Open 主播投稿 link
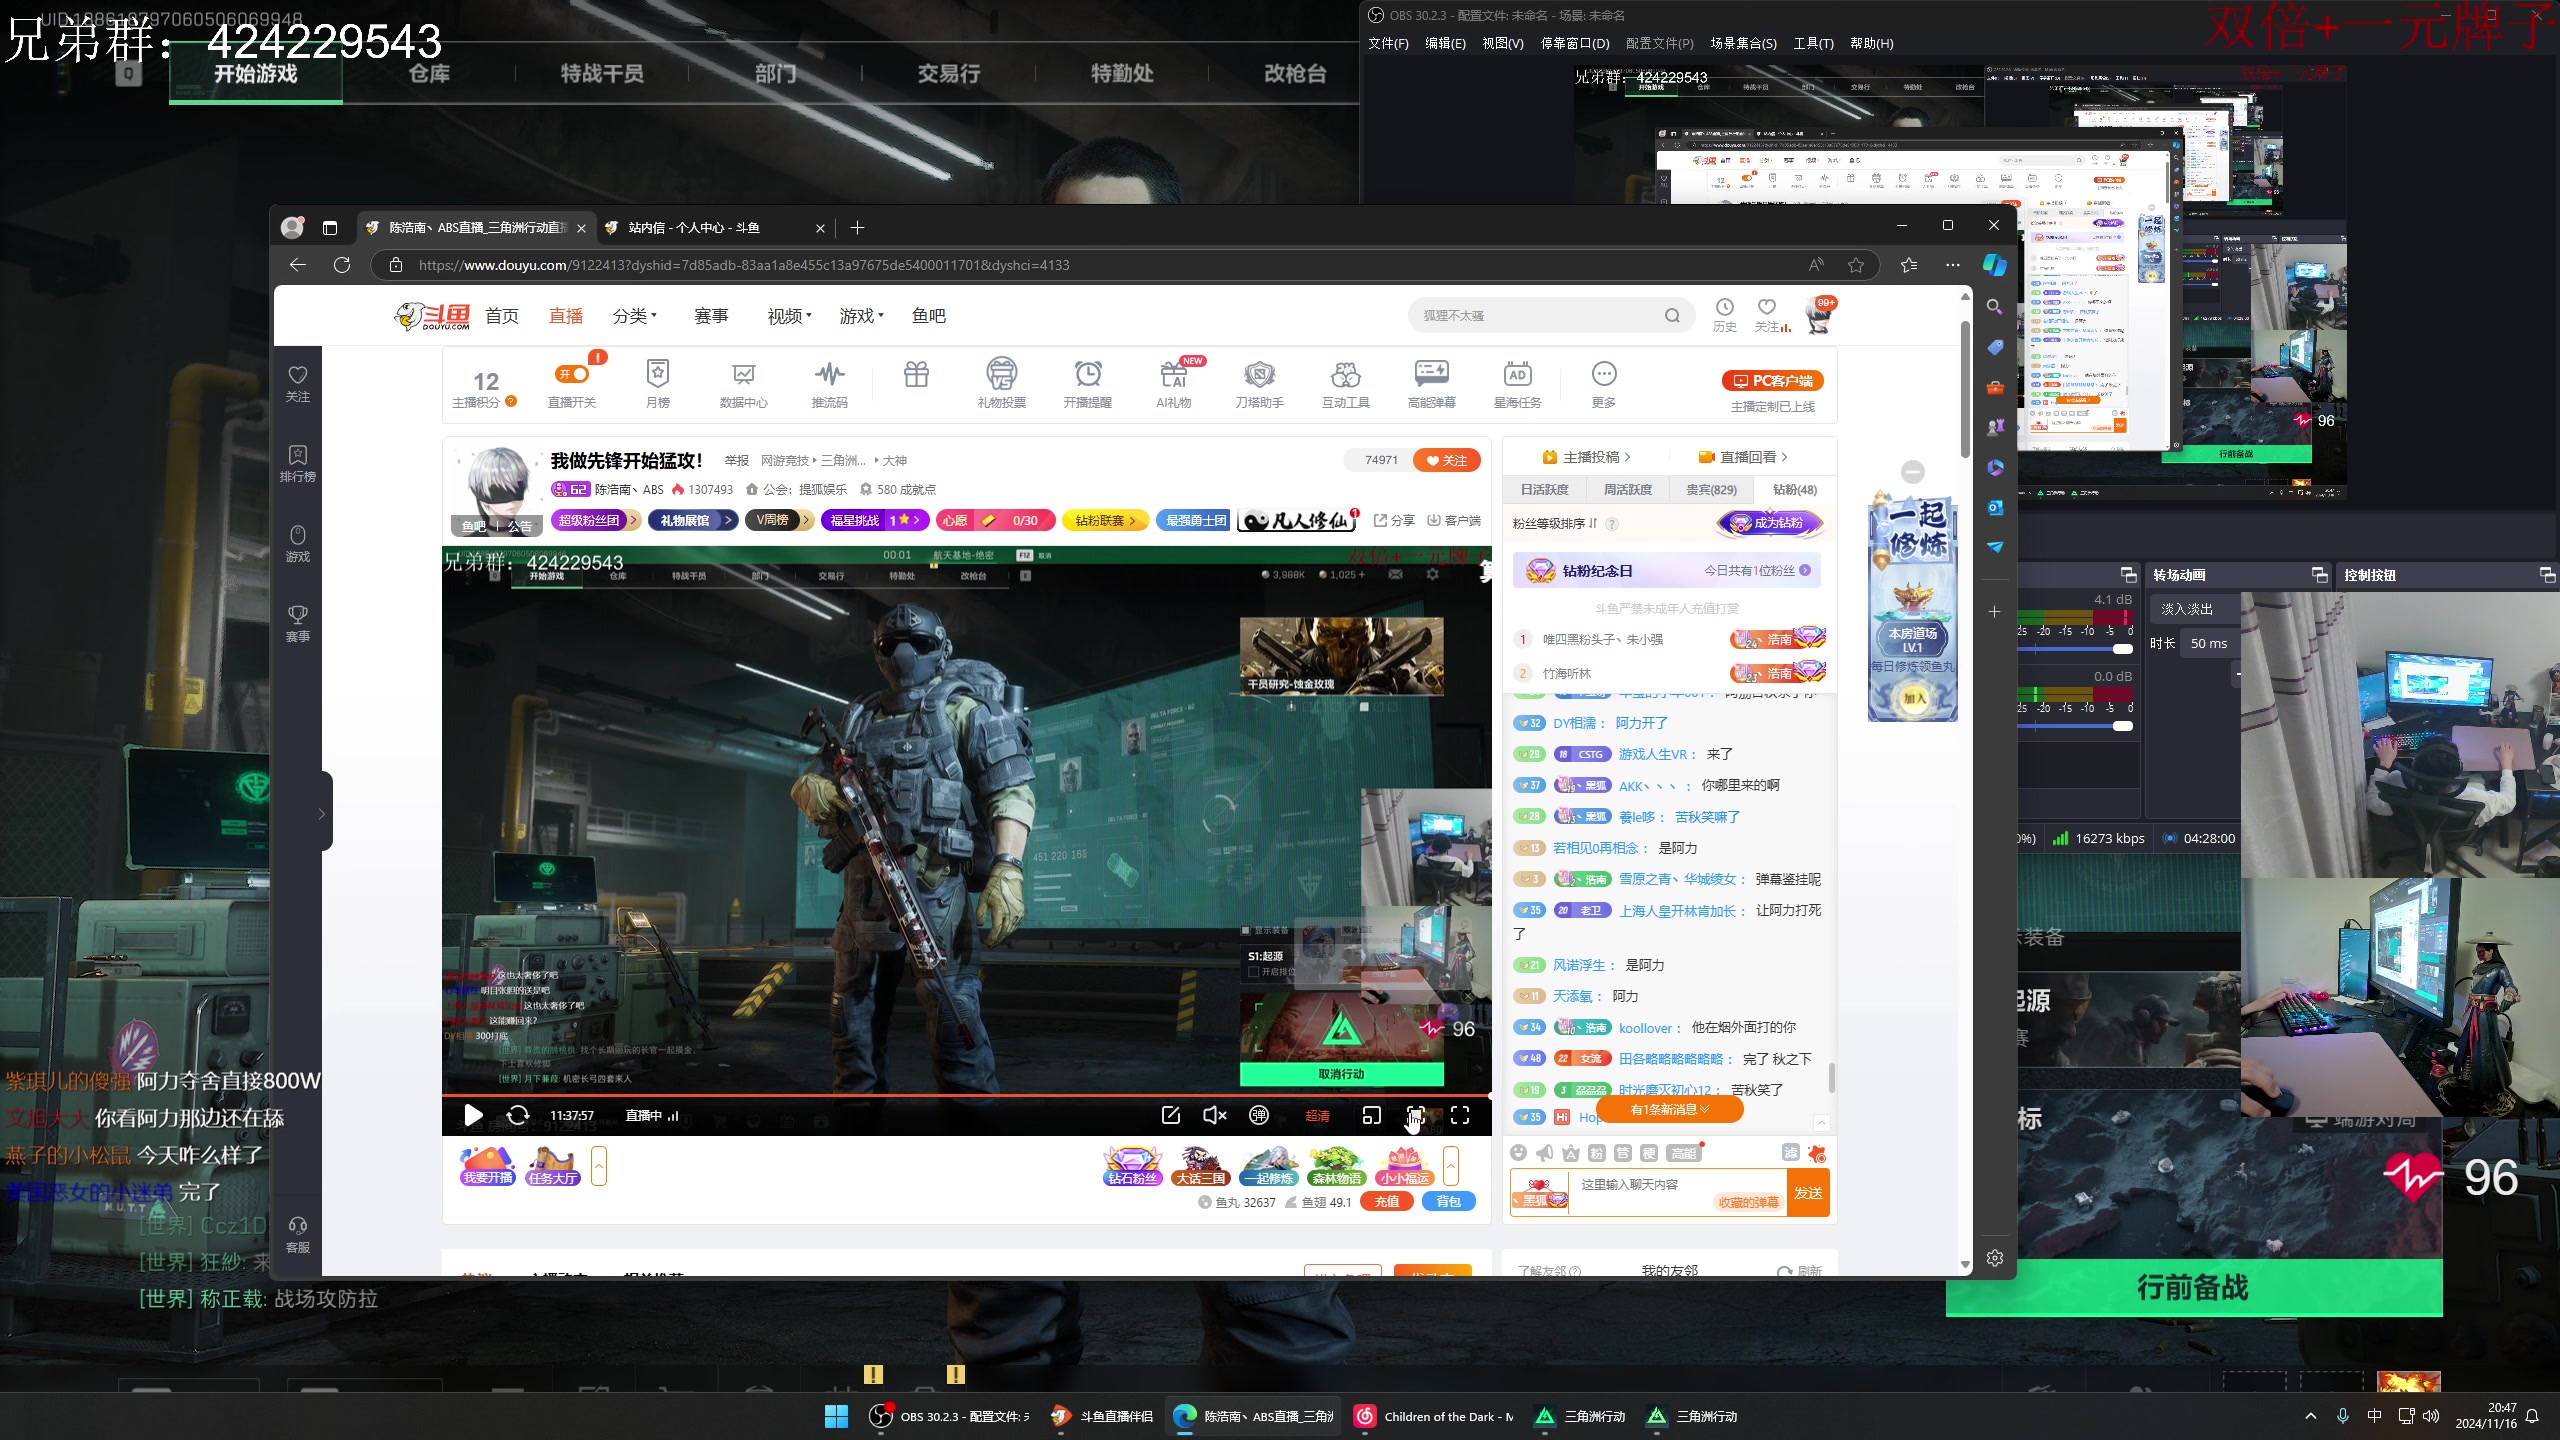Viewport: 2560px width, 1440px height. [1586, 457]
